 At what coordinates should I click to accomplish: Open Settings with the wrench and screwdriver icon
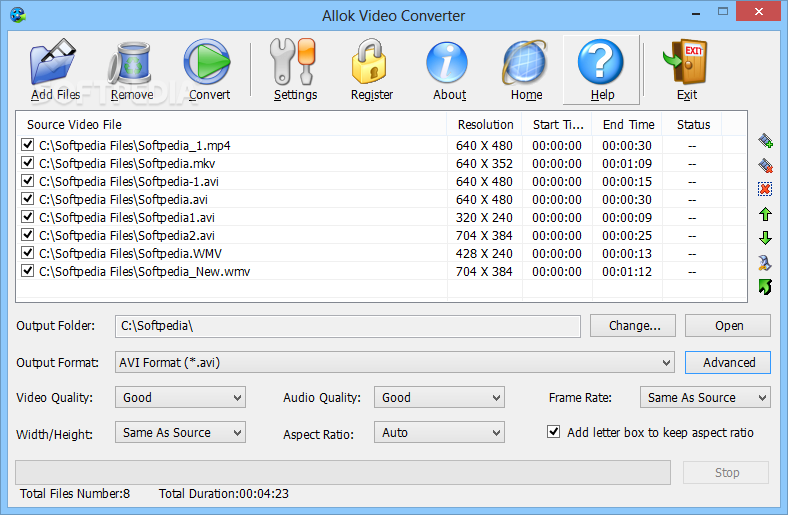[x=294, y=62]
